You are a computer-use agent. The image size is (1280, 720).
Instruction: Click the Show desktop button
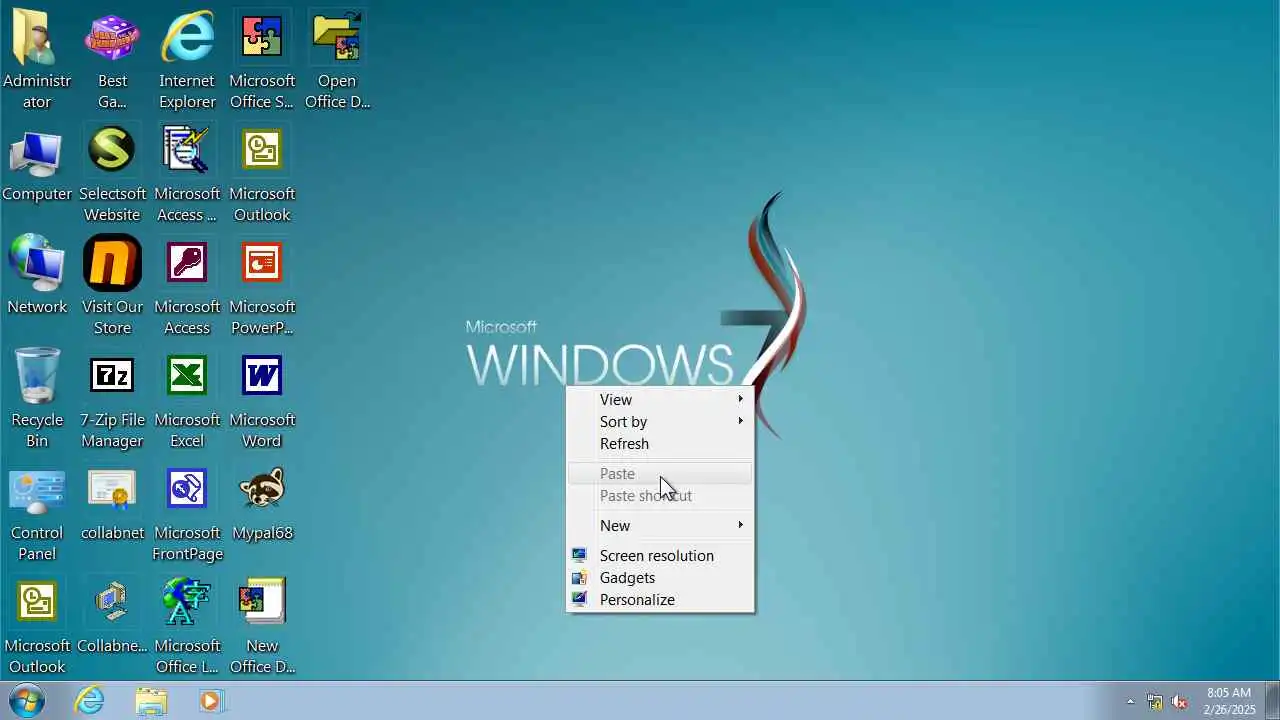click(x=1272, y=701)
